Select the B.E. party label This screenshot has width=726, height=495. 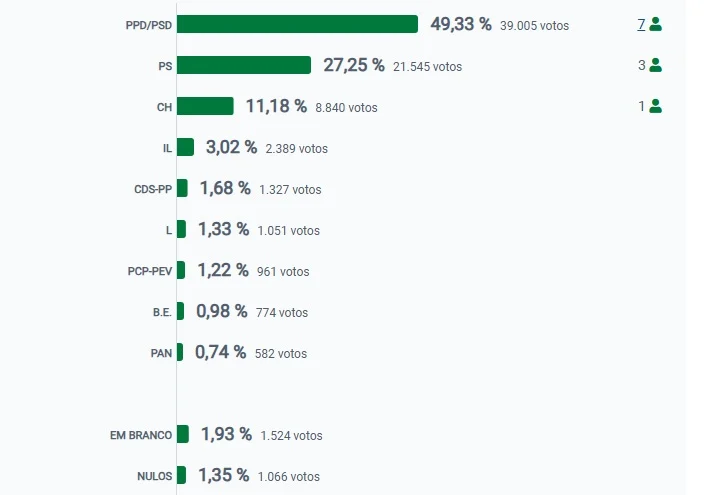[x=162, y=313]
